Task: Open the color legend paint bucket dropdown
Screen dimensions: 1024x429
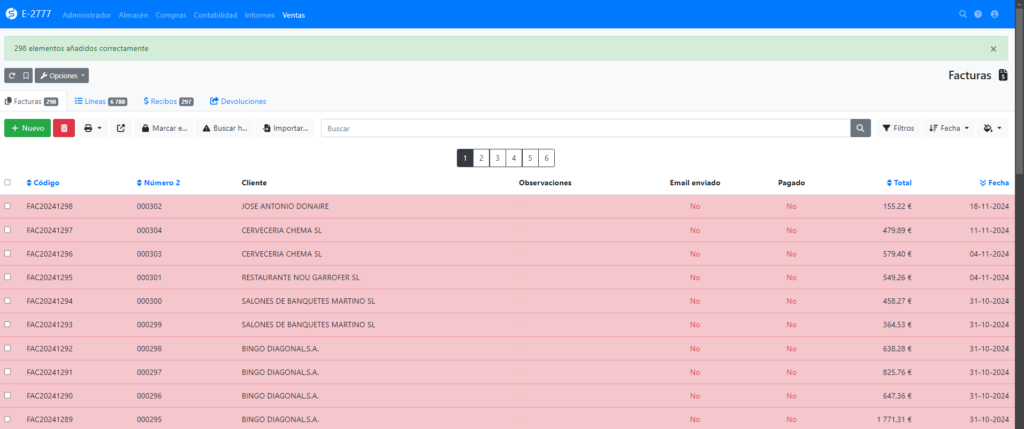Action: point(993,128)
